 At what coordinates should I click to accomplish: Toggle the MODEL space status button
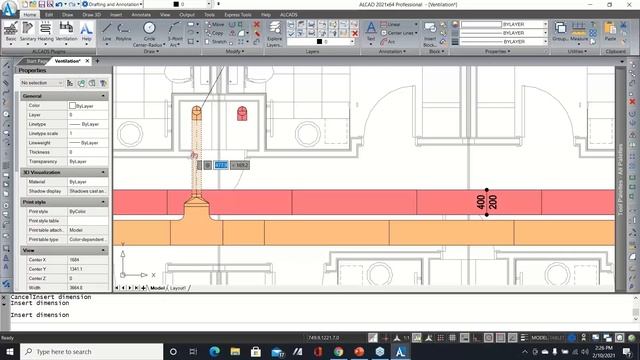pyautogui.click(x=539, y=338)
